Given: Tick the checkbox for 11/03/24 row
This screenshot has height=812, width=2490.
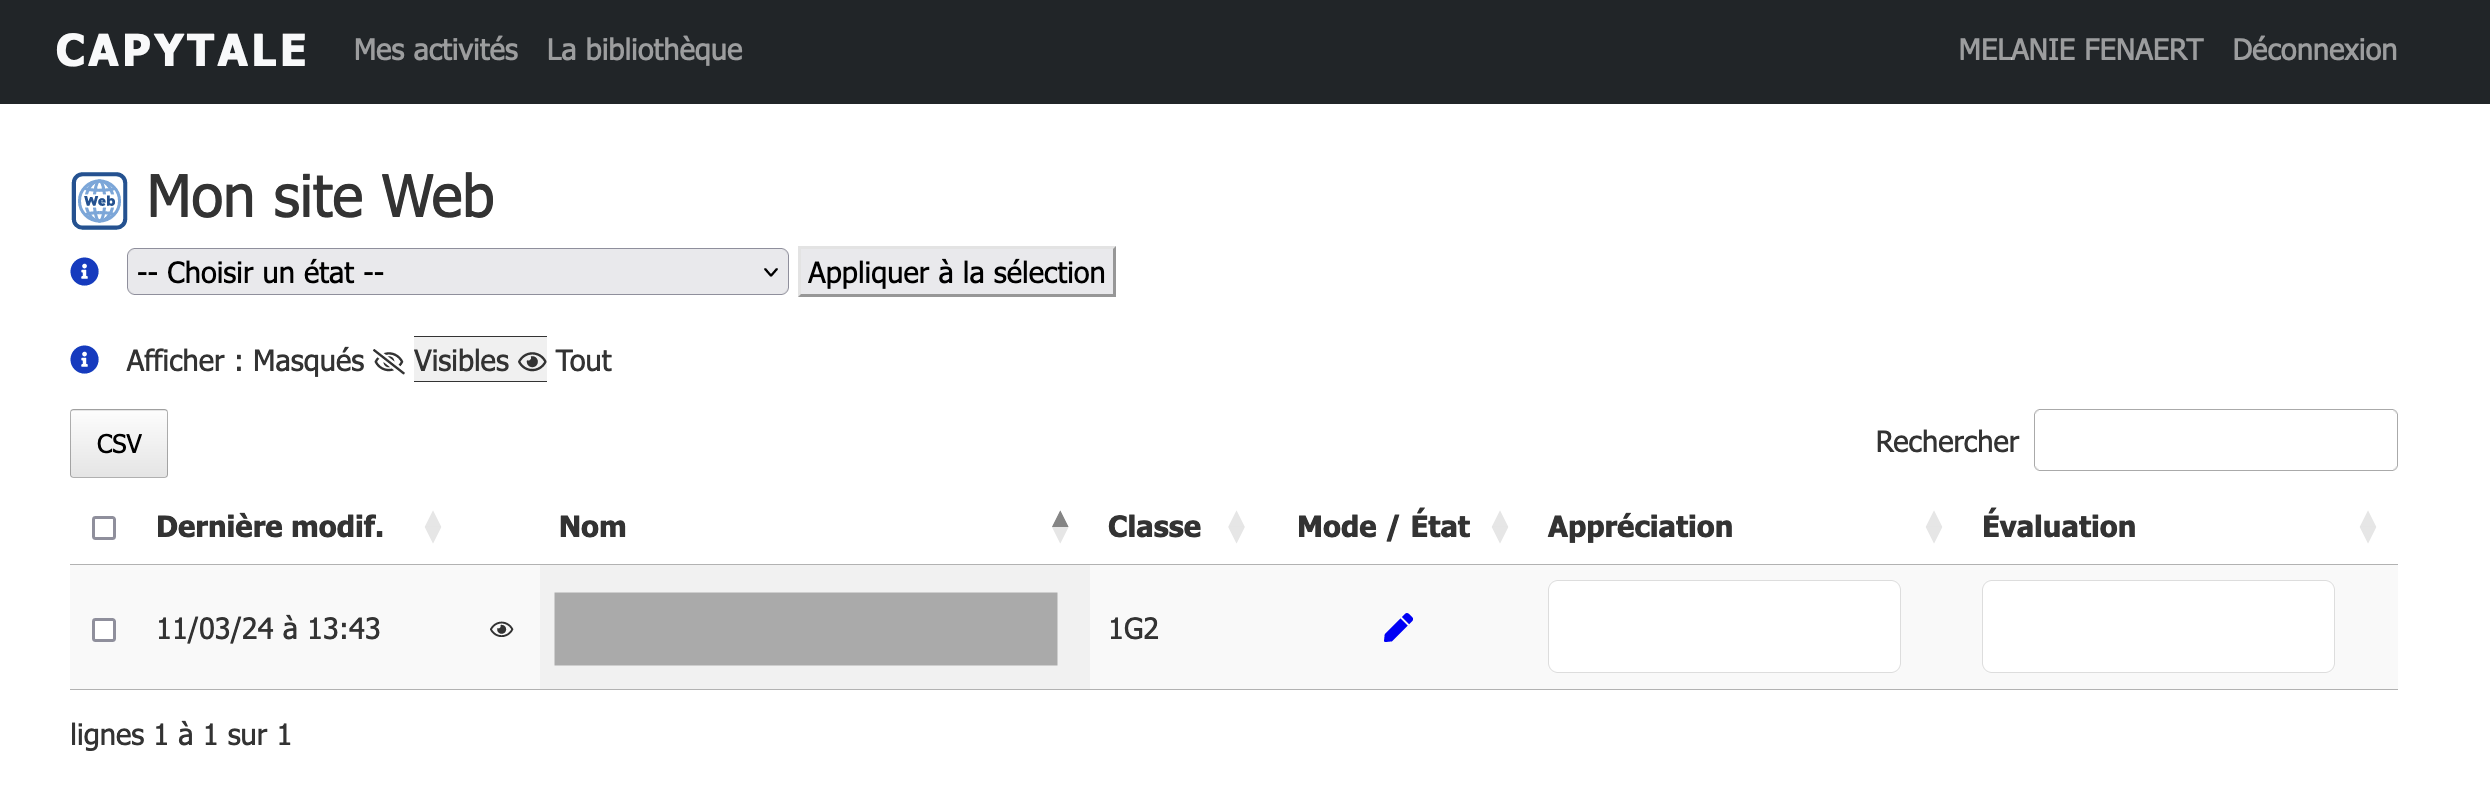Looking at the screenshot, I should (x=104, y=630).
